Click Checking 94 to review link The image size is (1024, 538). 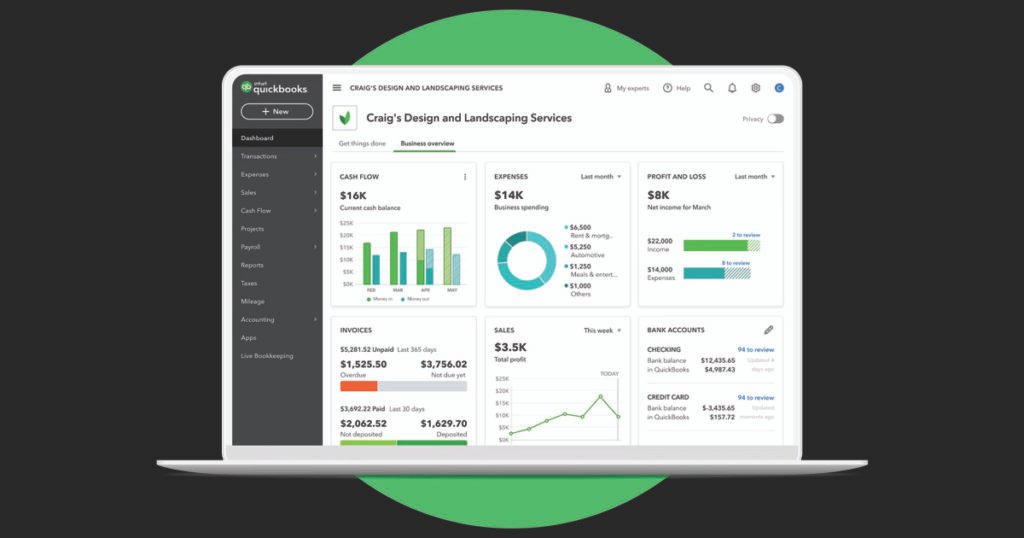coord(755,350)
